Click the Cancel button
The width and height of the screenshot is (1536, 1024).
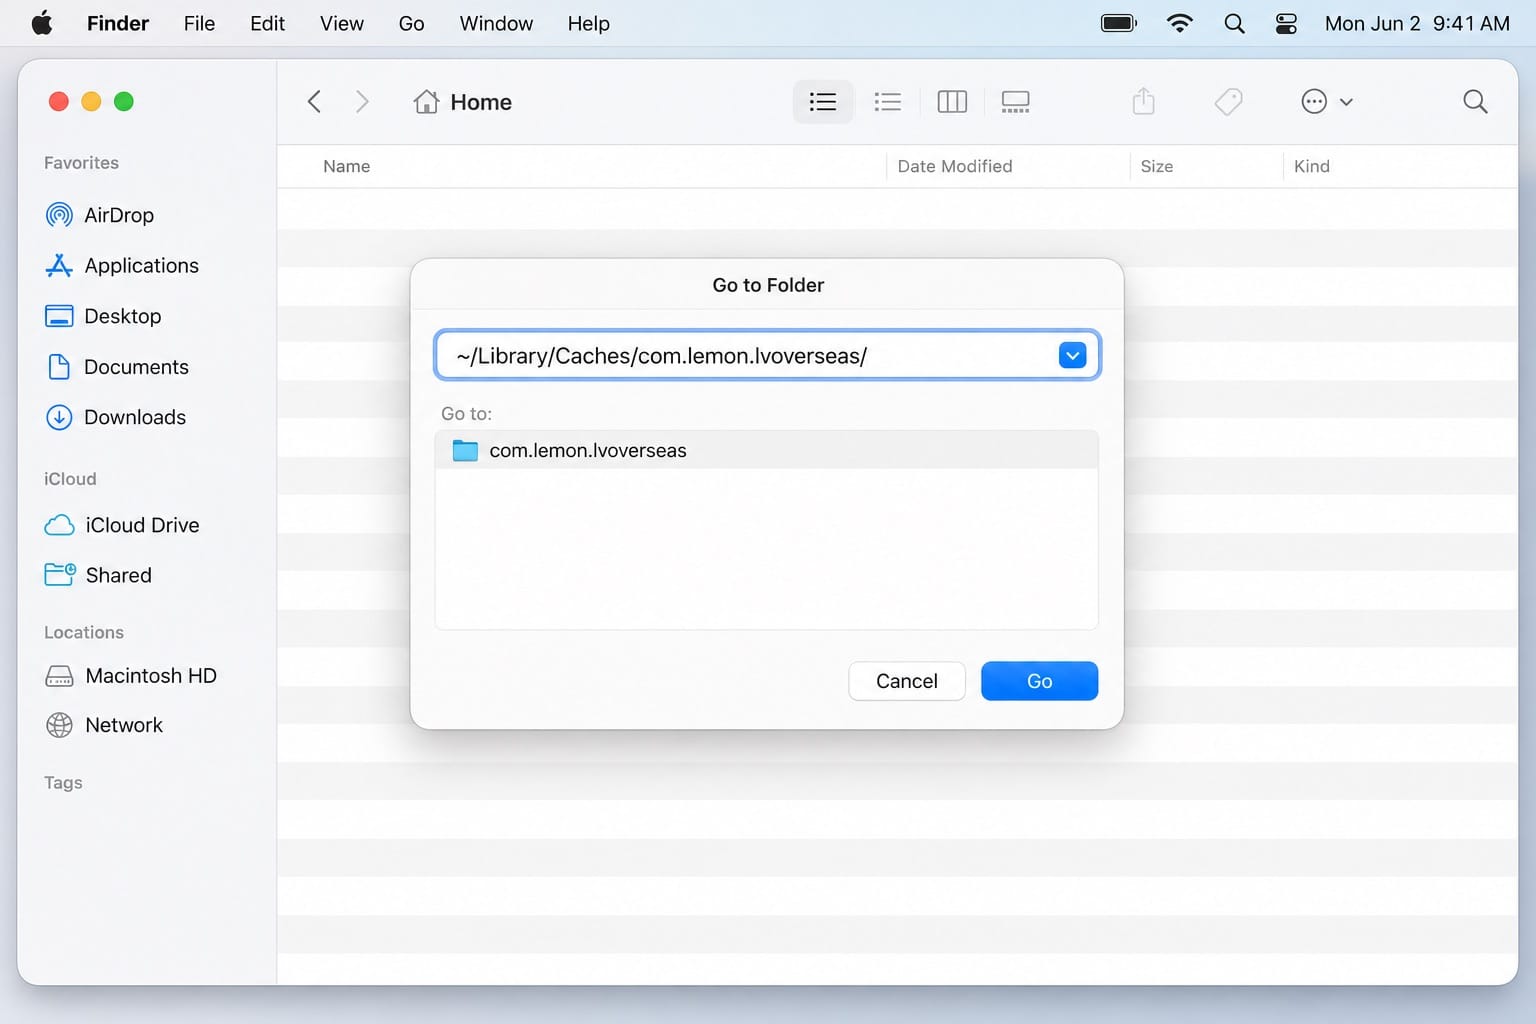[907, 681]
